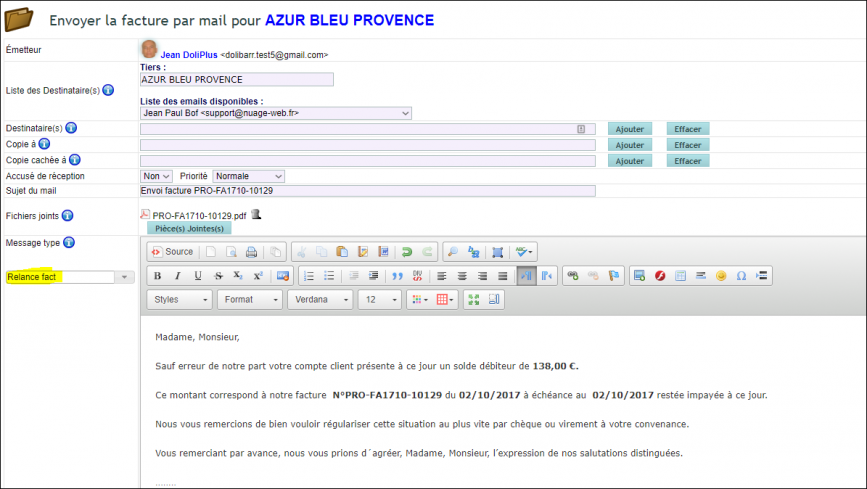867x489 pixels.
Task: Open the text color picker
Action: coord(420,299)
